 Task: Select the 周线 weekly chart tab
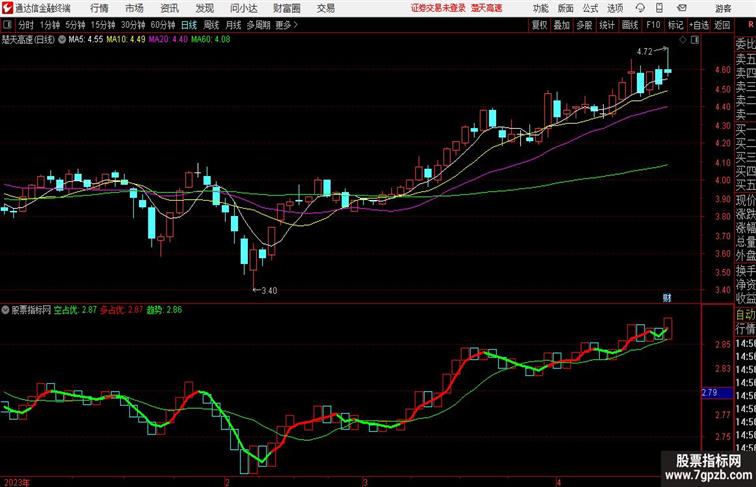click(211, 25)
